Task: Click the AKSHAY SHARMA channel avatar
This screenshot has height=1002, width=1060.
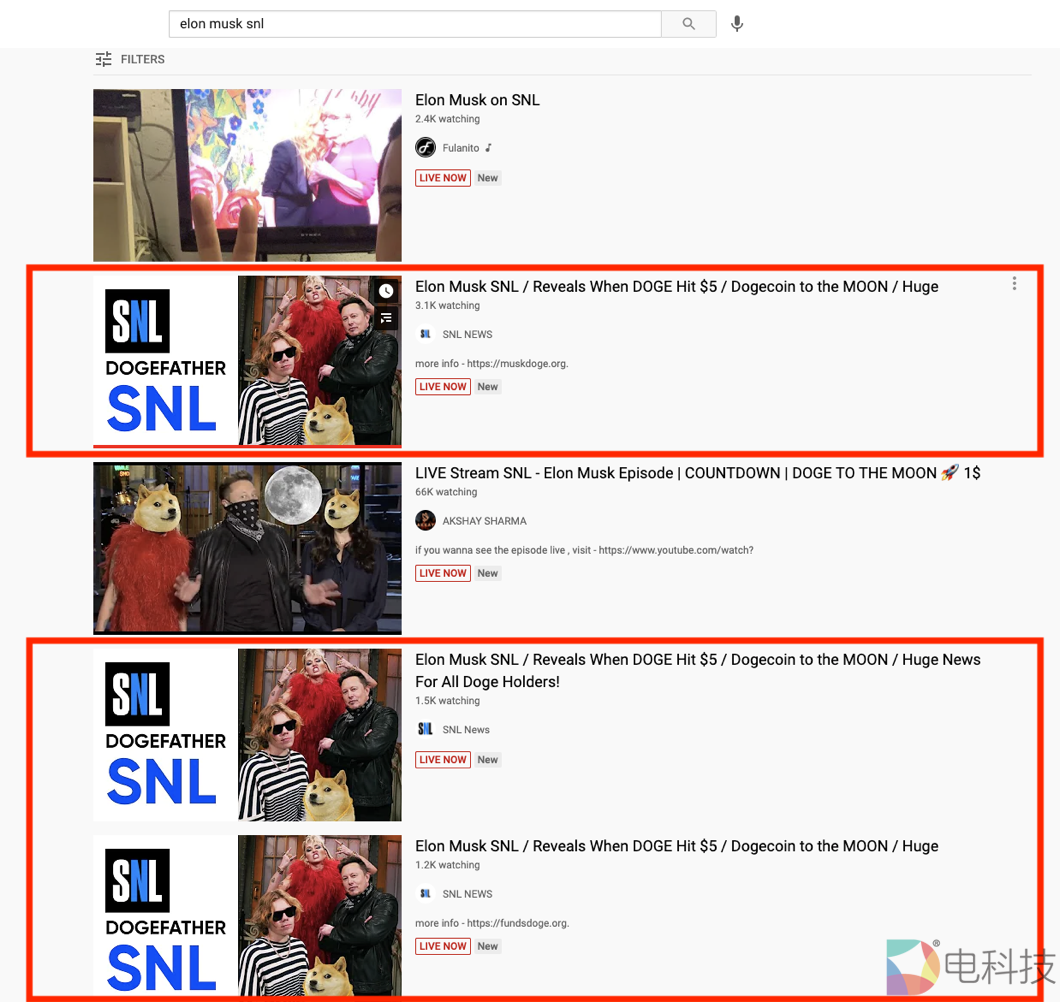Action: pyautogui.click(x=425, y=521)
